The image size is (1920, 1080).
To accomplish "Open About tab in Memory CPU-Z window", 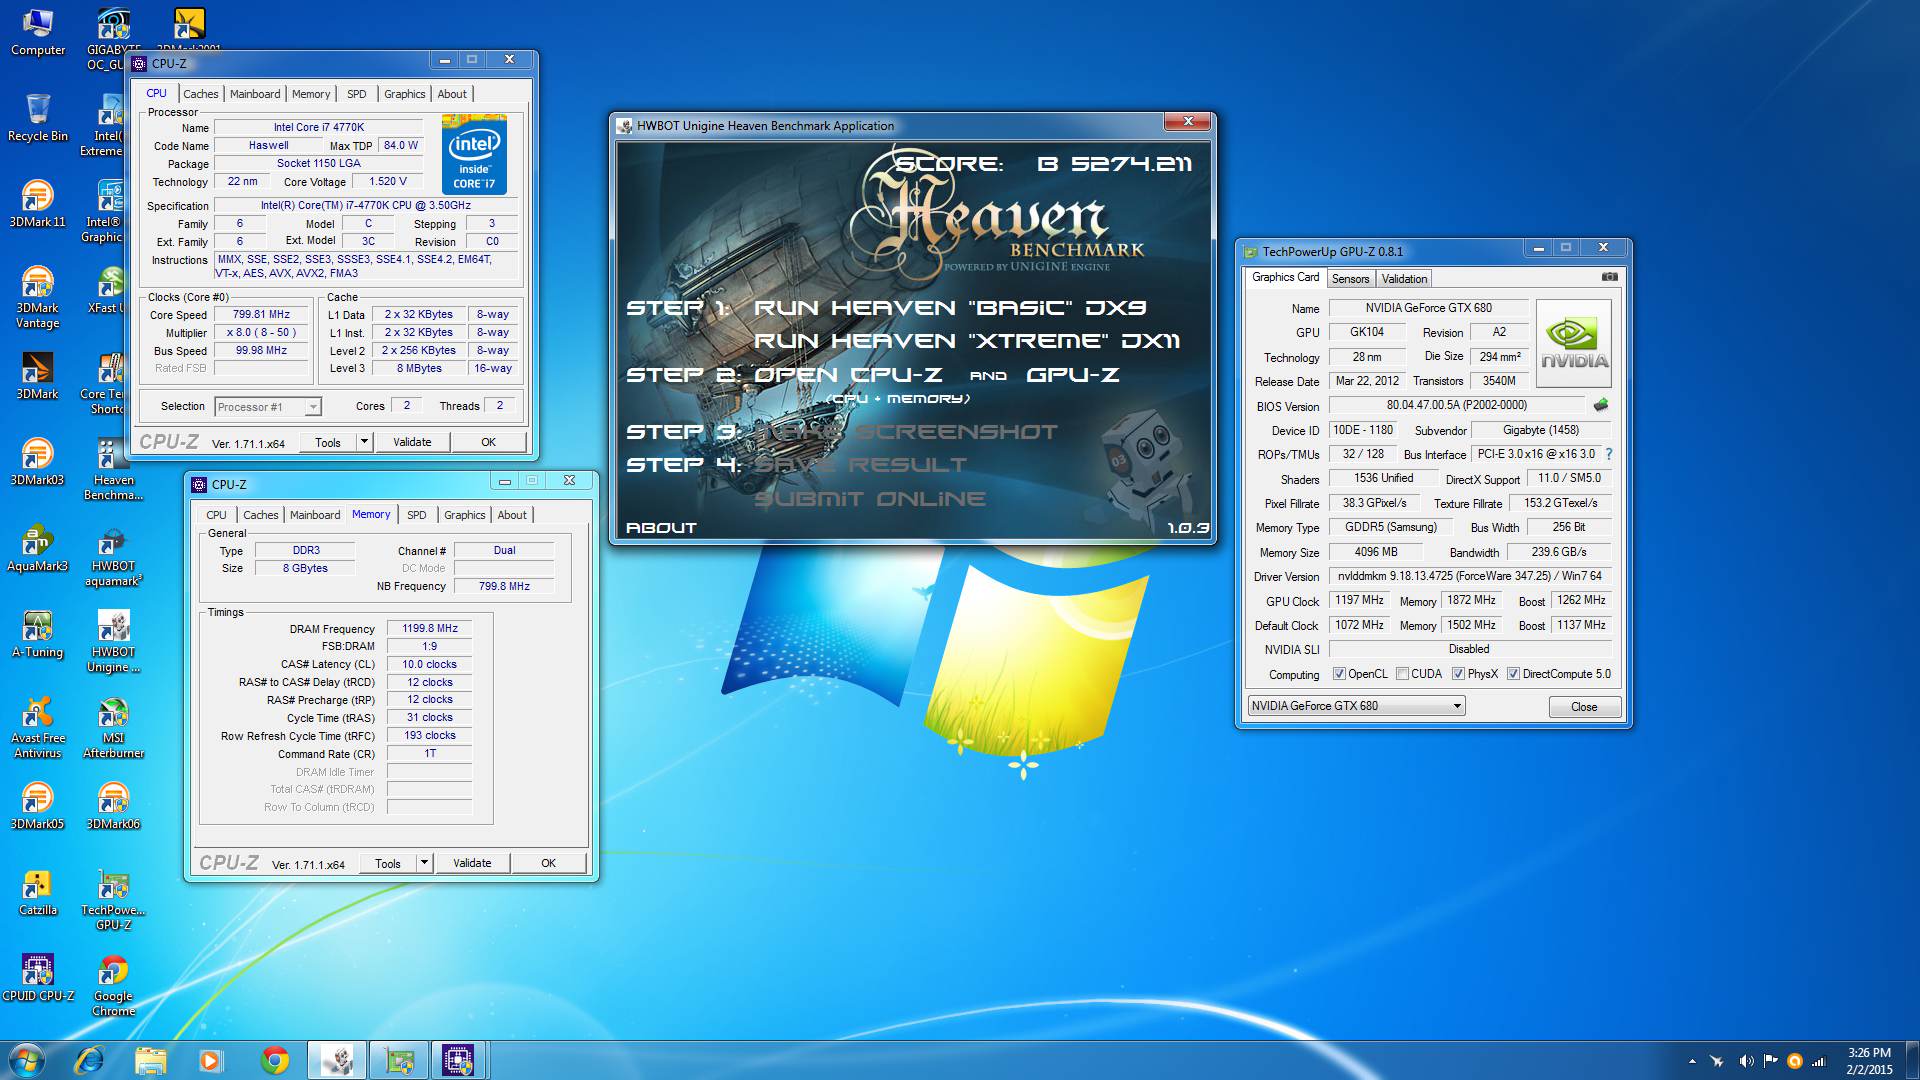I will tap(512, 515).
